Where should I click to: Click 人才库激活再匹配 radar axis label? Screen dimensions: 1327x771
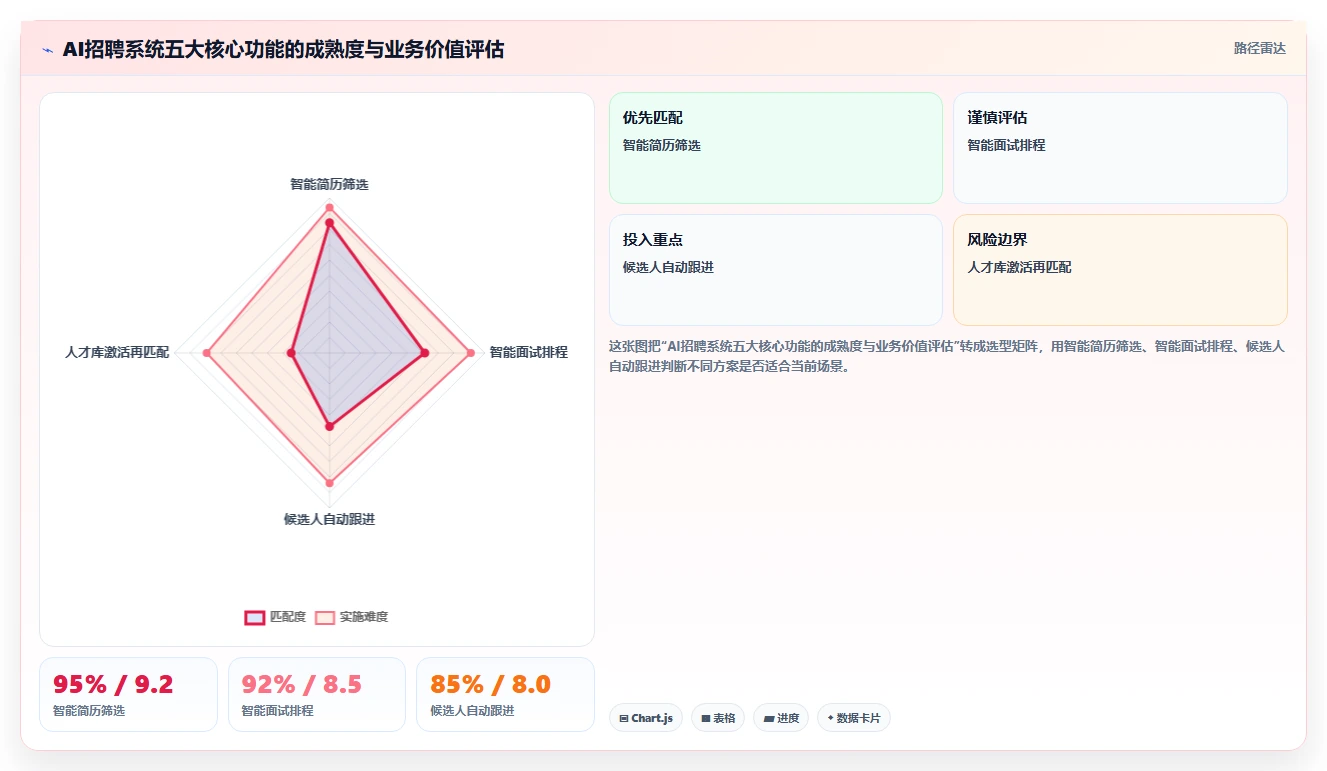[x=117, y=352]
